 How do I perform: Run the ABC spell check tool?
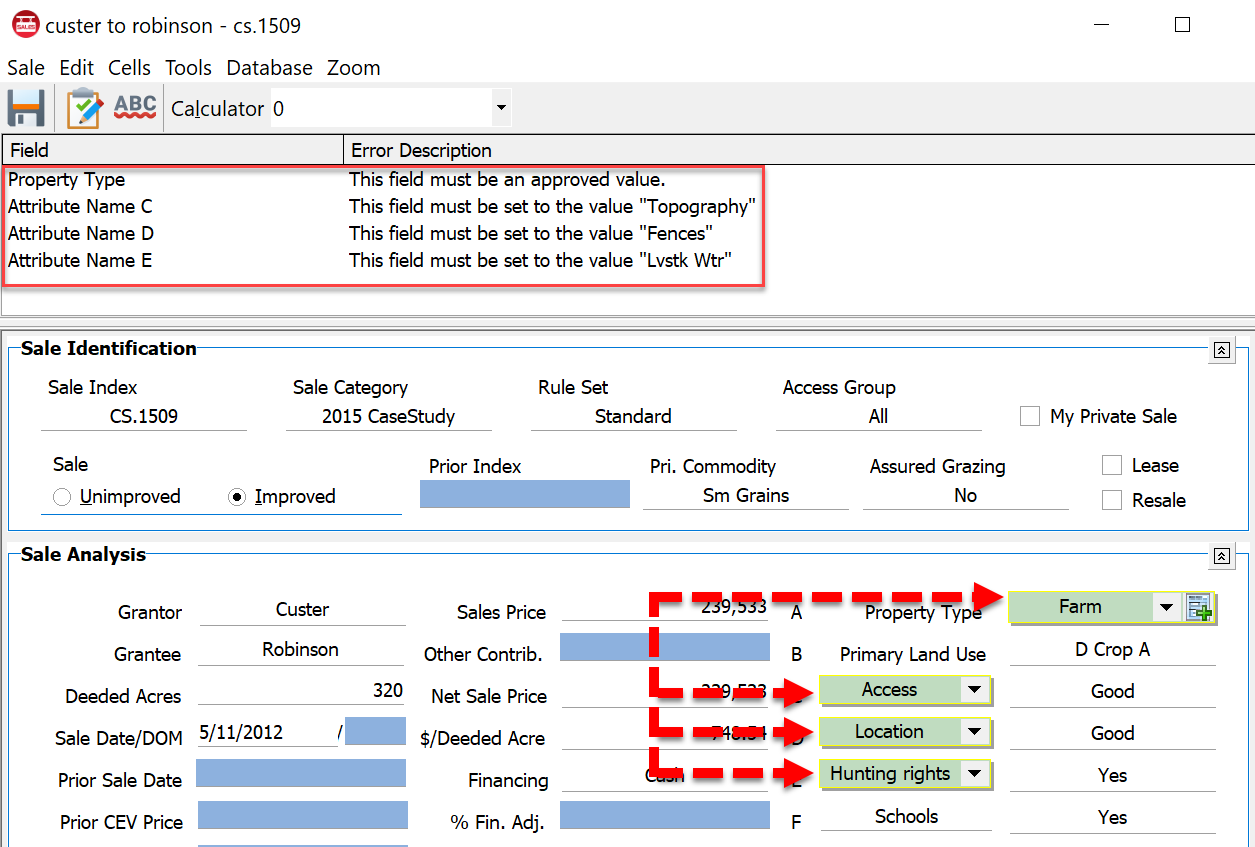coord(135,107)
